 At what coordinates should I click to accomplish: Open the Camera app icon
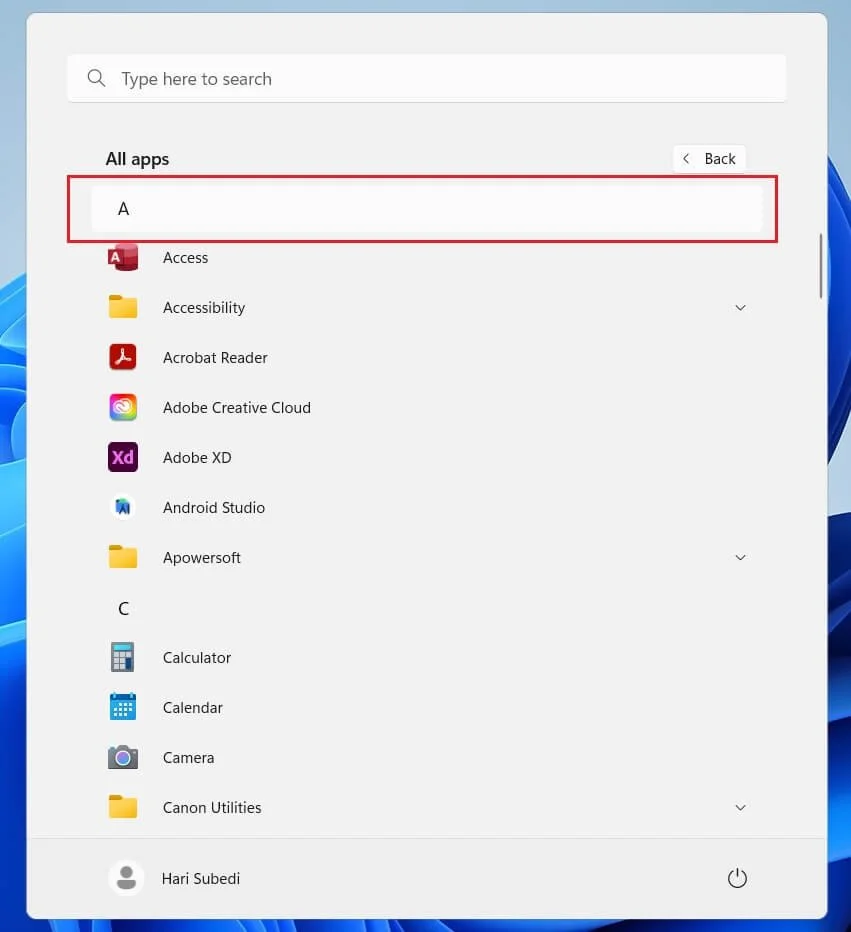[122, 757]
